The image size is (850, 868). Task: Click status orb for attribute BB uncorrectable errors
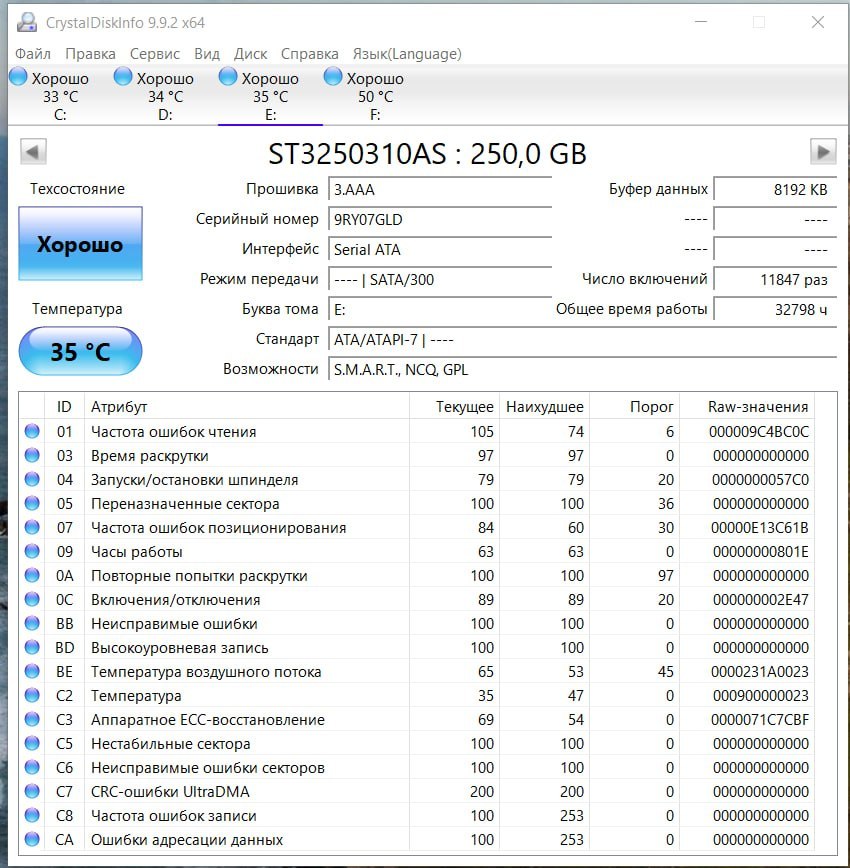pyautogui.click(x=32, y=623)
